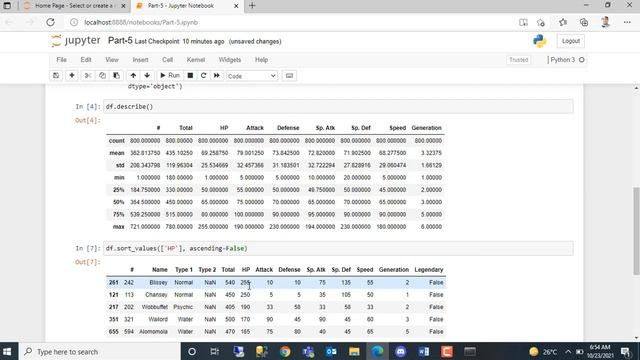Image resolution: width=640 pixels, height=360 pixels.
Task: Open browser favorites star icon
Action: (x=562, y=22)
